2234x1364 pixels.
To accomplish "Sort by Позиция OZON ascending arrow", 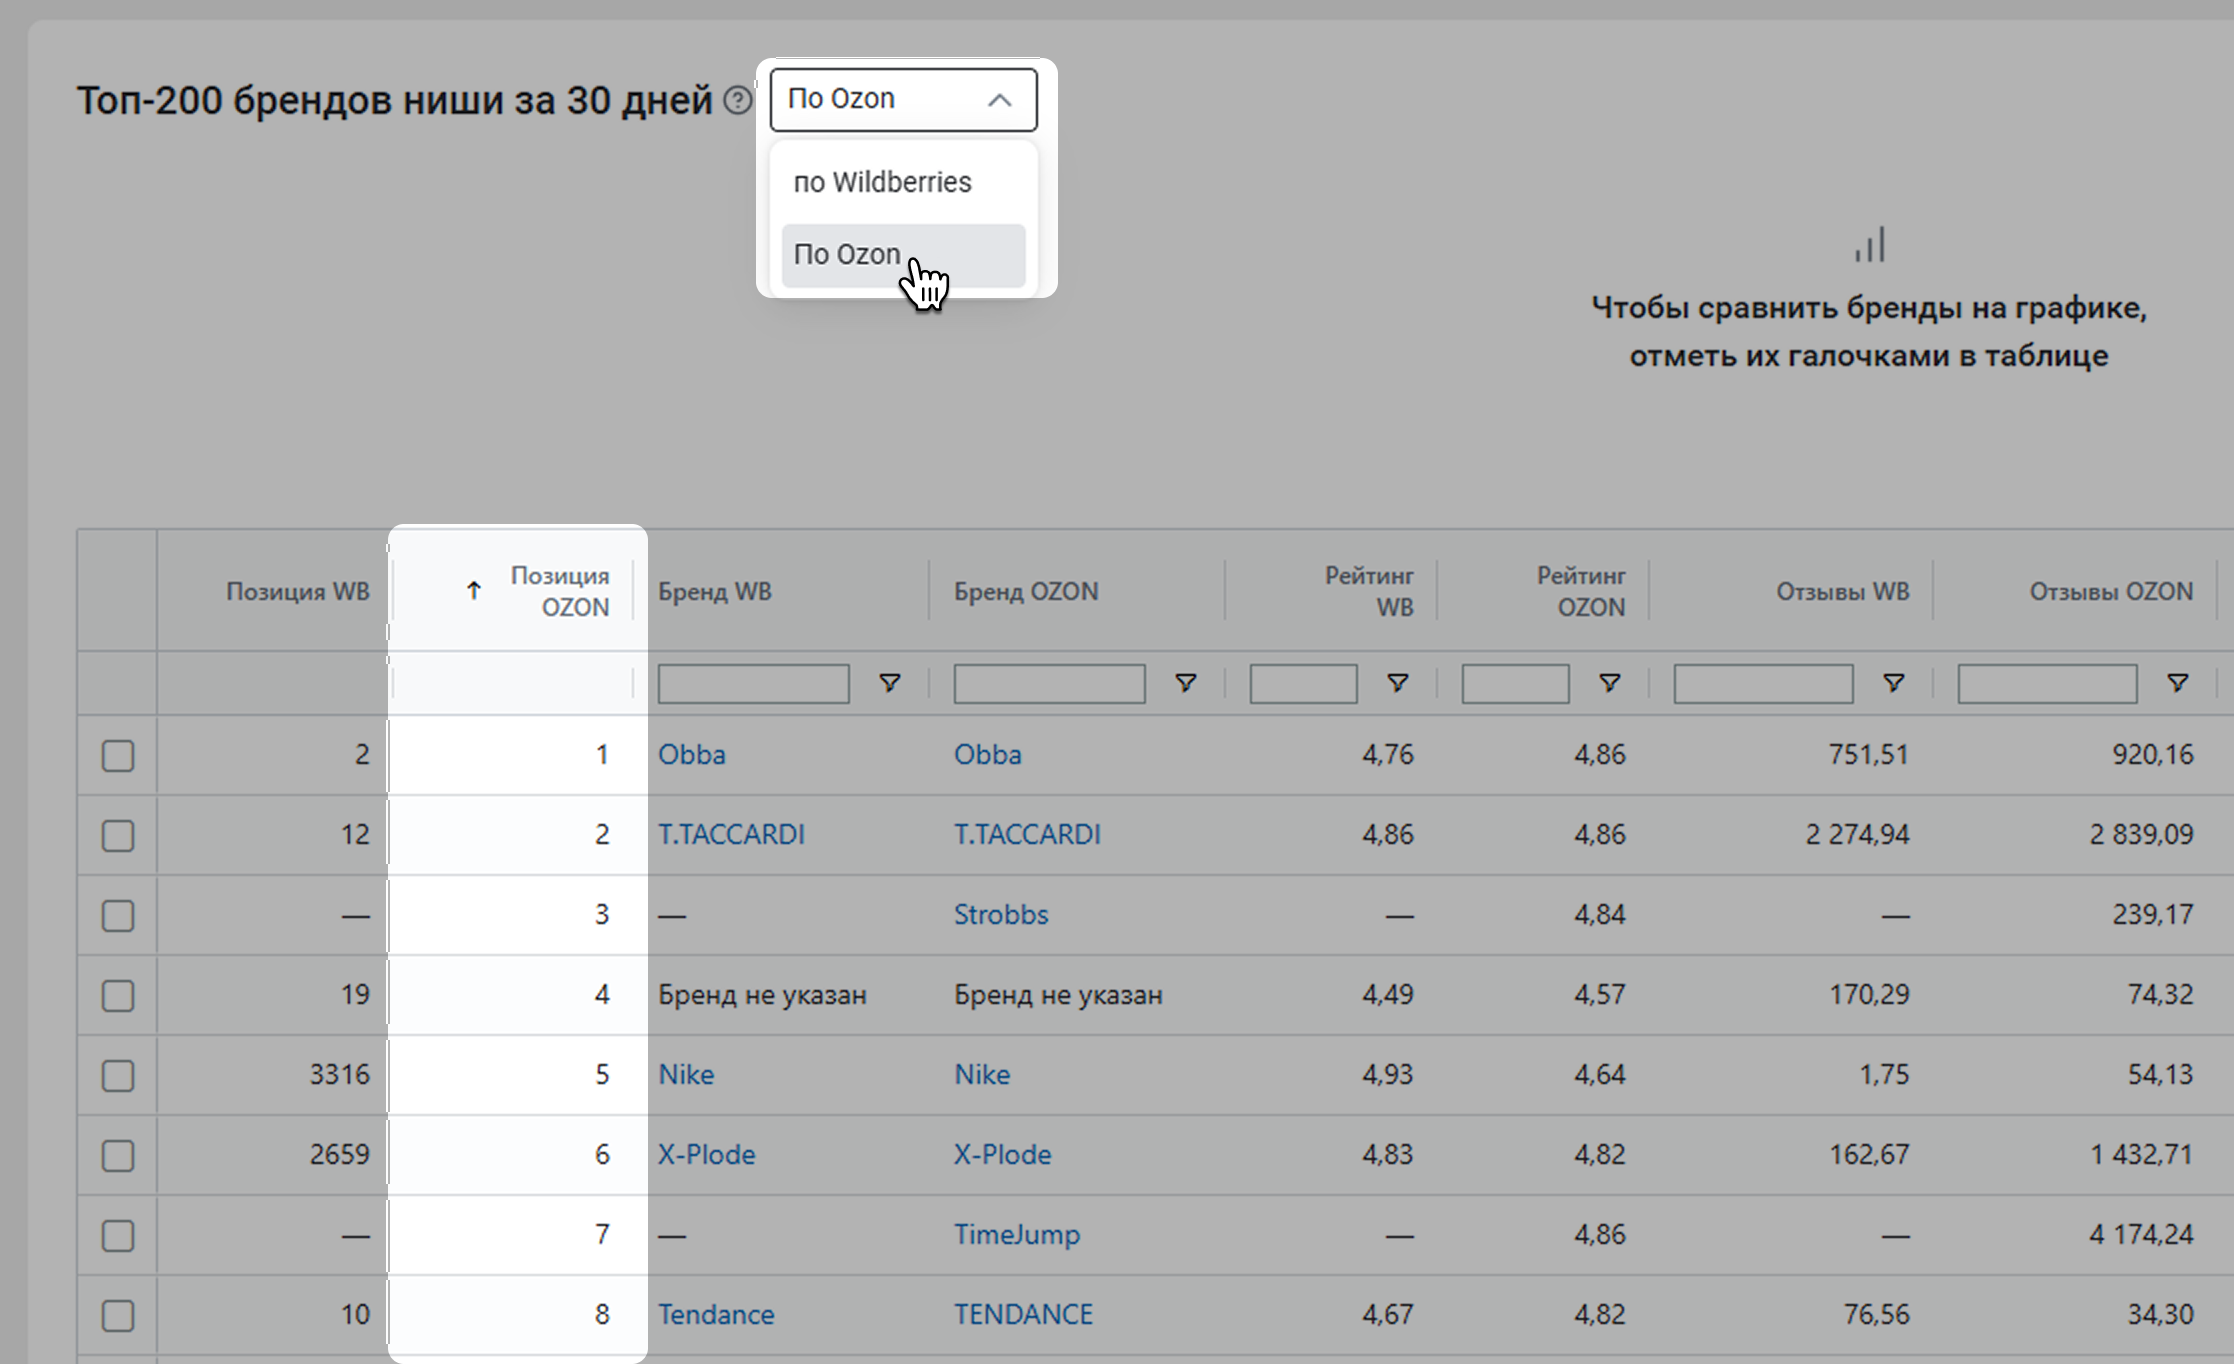I will tap(474, 591).
